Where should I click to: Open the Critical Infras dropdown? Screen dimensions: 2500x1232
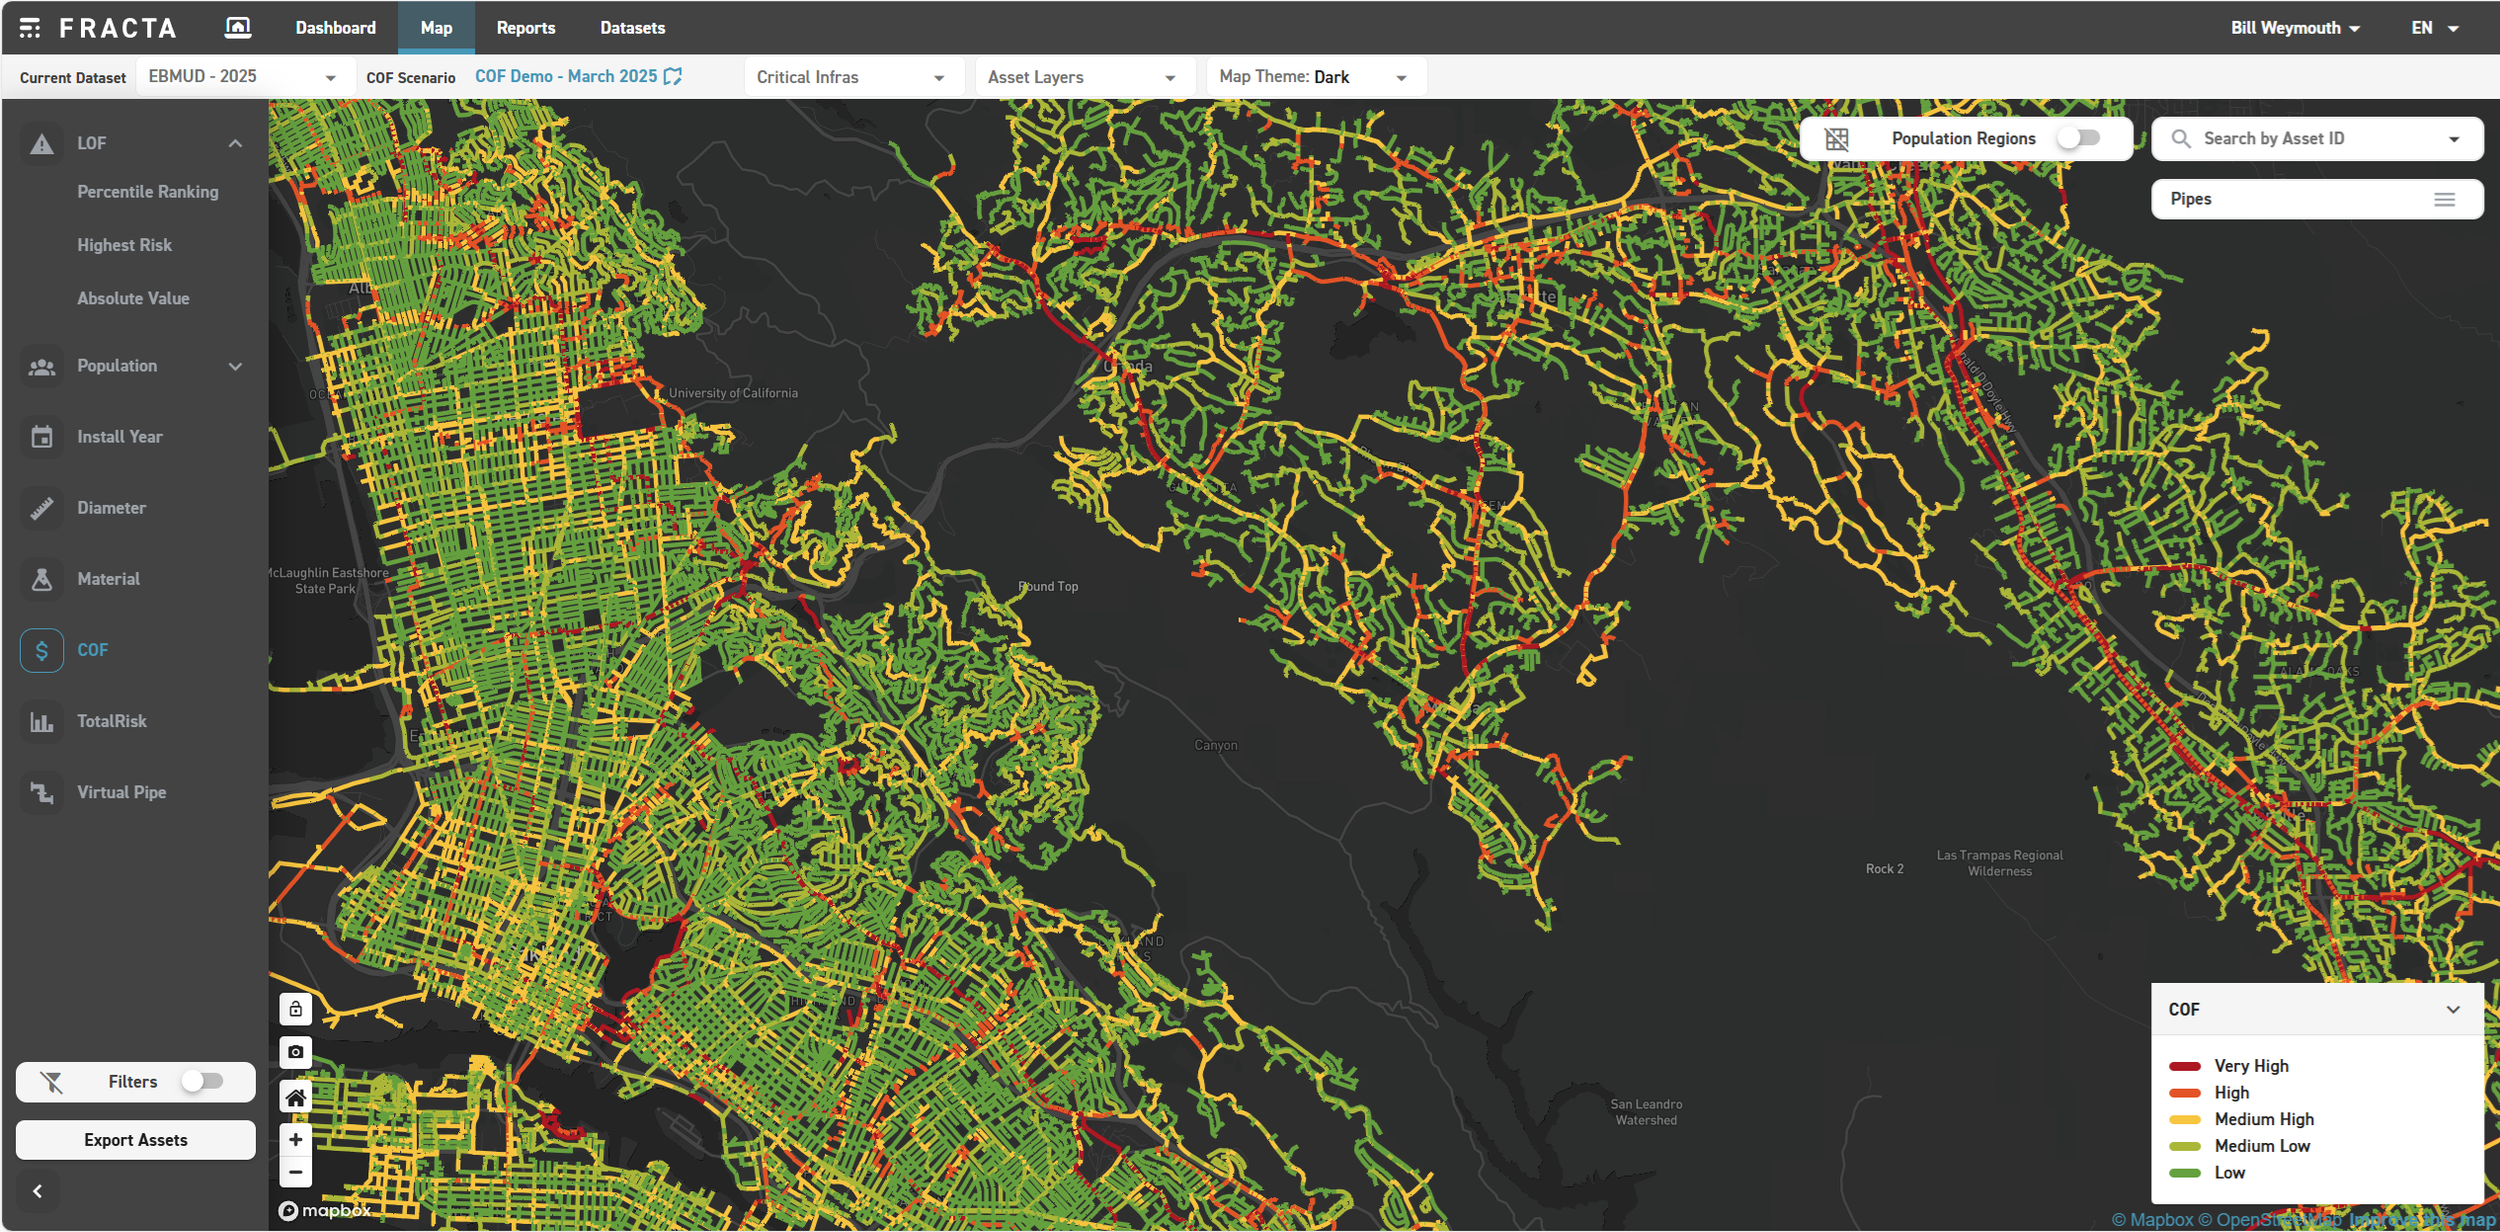click(x=852, y=77)
